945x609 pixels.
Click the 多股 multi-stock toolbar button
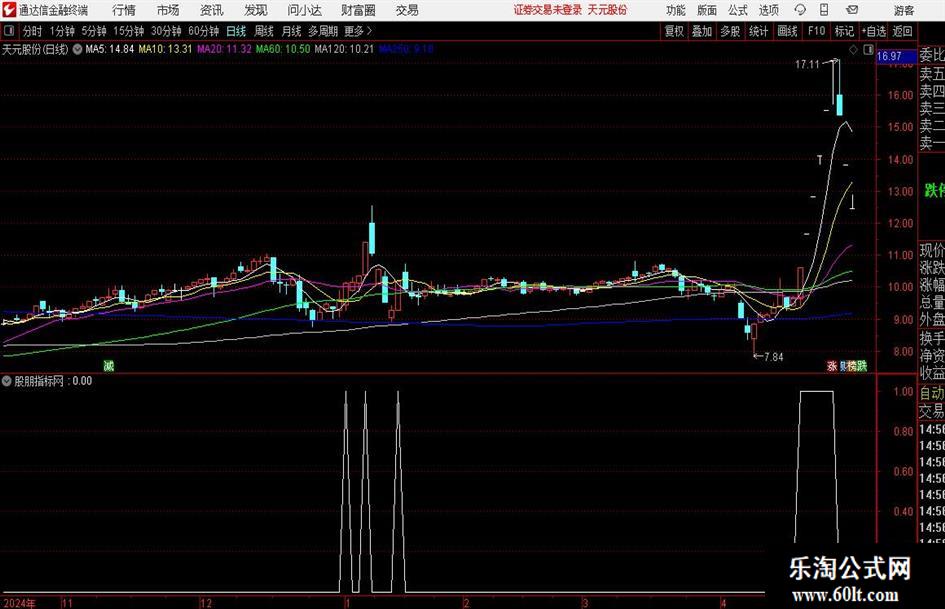(730, 31)
